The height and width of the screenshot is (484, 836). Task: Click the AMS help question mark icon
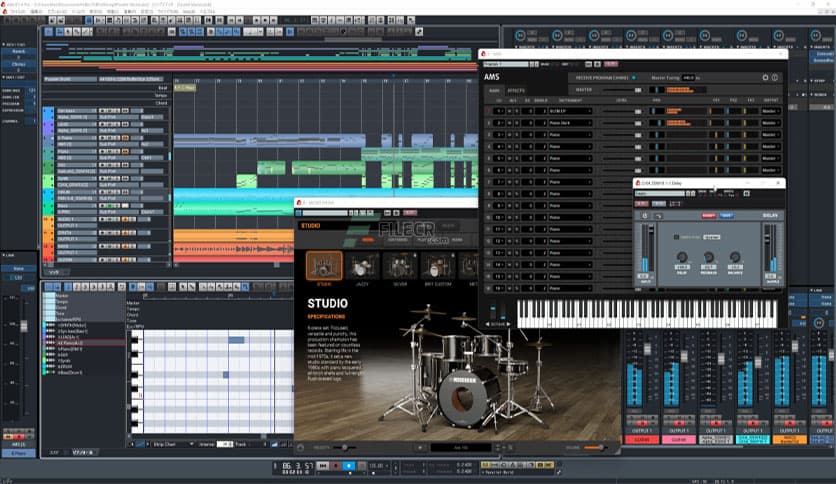pyautogui.click(x=776, y=77)
